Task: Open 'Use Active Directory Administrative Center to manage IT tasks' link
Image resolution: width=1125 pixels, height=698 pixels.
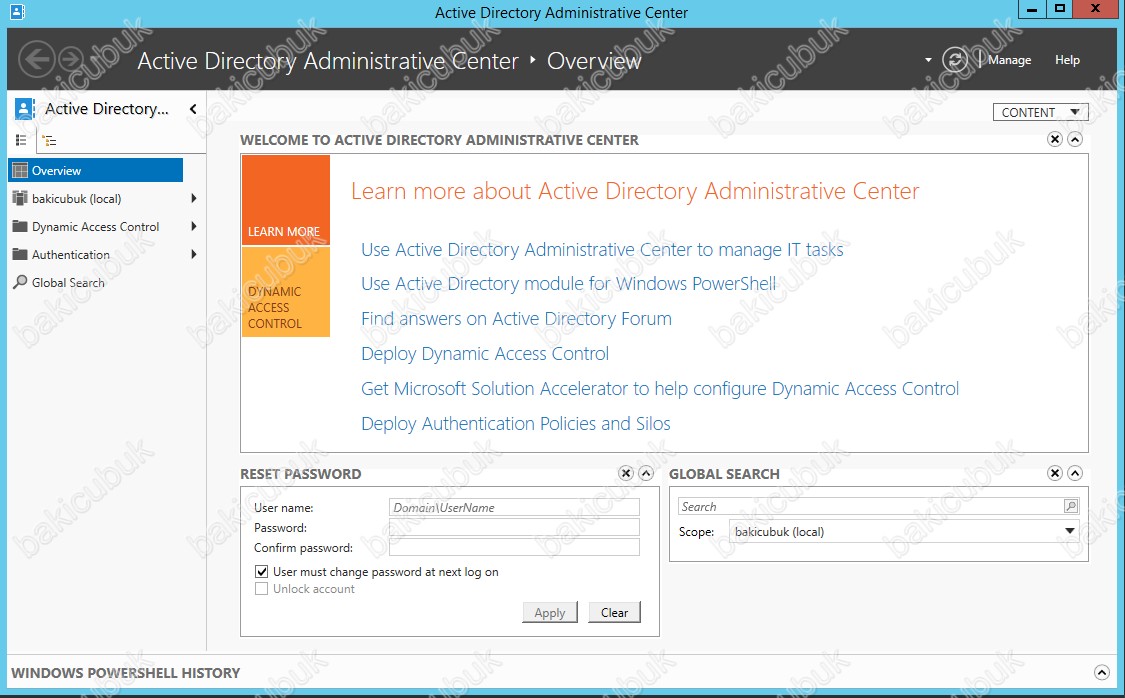Action: [x=602, y=250]
